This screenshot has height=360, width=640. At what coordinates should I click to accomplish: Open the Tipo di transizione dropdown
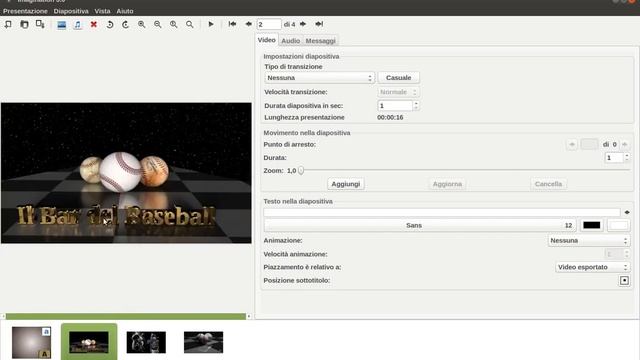[x=319, y=78]
